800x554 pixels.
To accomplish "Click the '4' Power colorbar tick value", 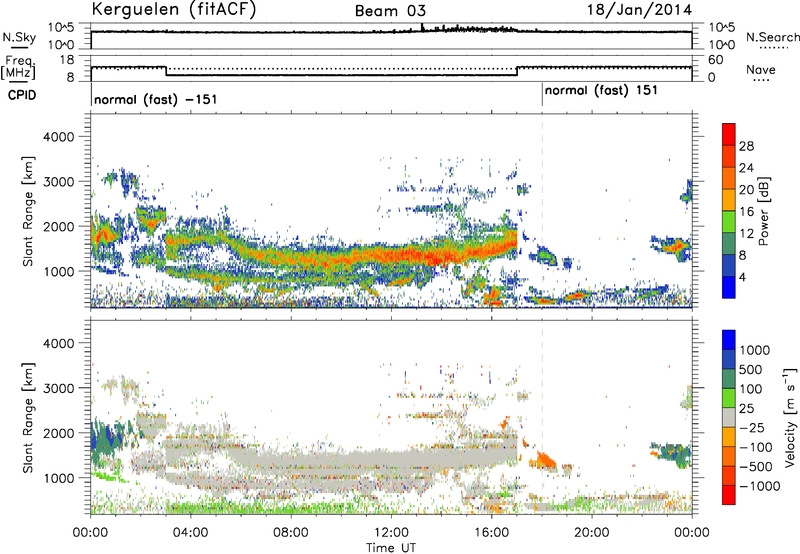I will [x=742, y=277].
